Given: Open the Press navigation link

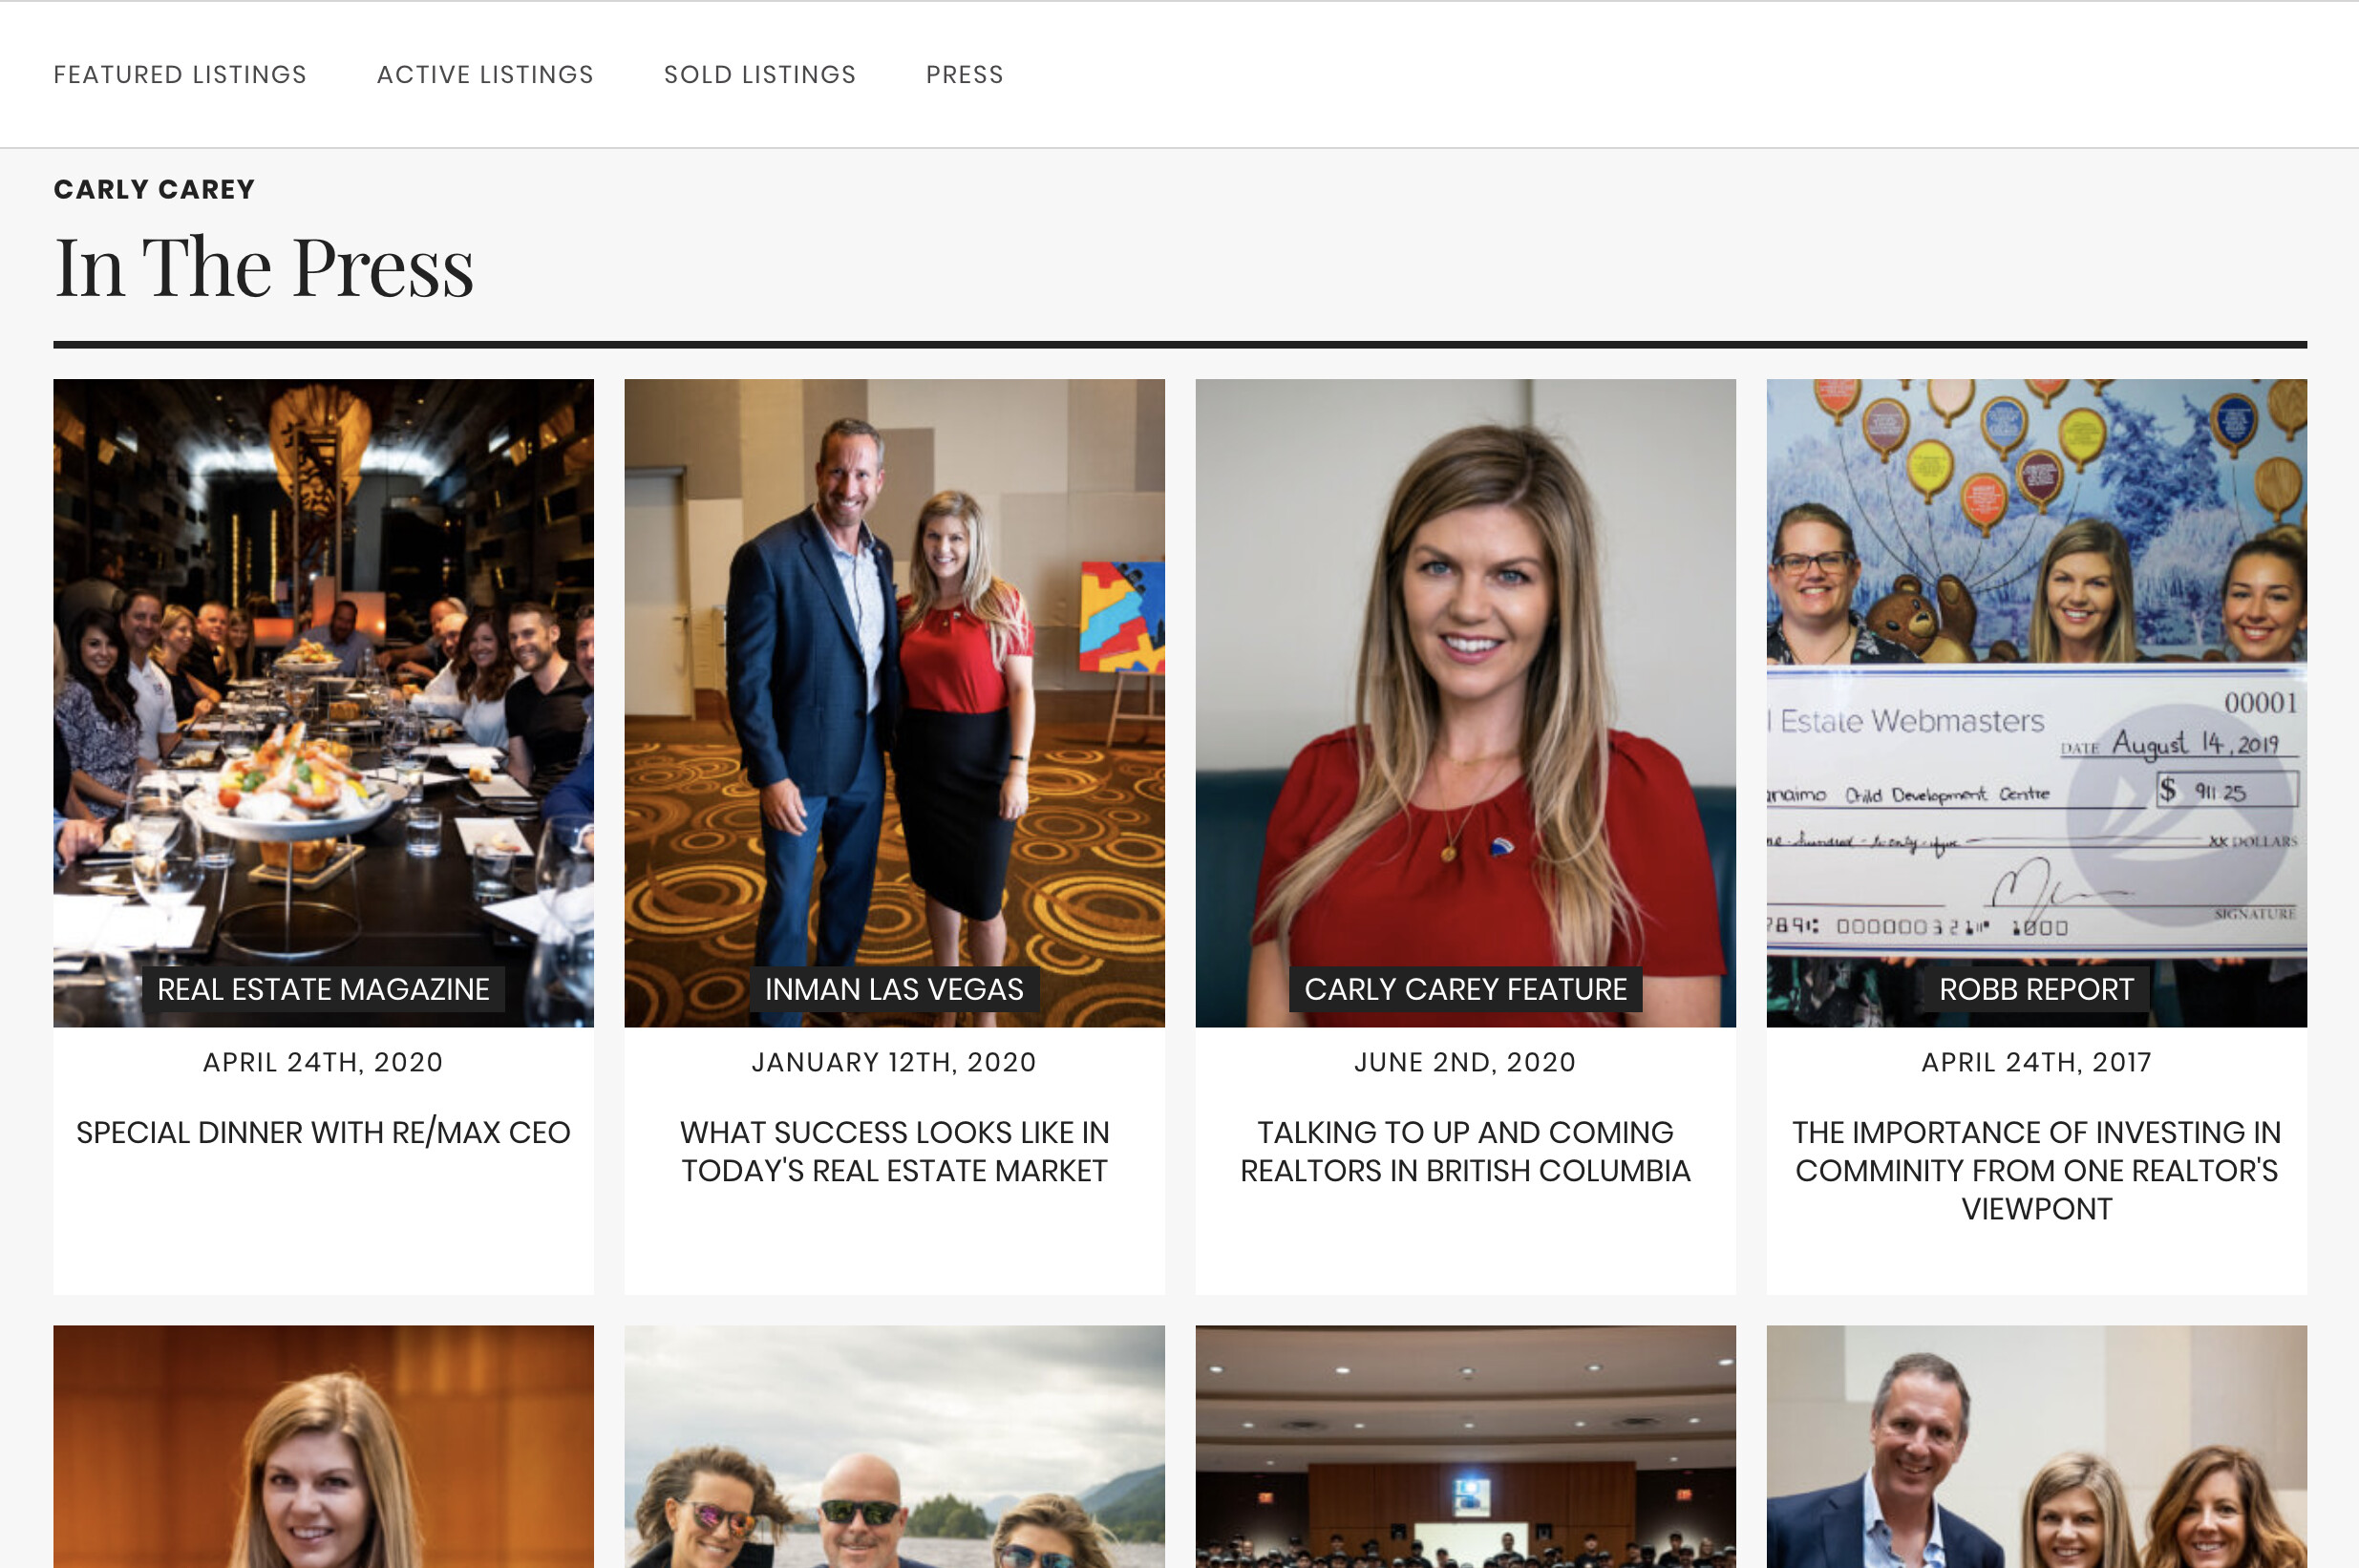Looking at the screenshot, I should coord(964,75).
